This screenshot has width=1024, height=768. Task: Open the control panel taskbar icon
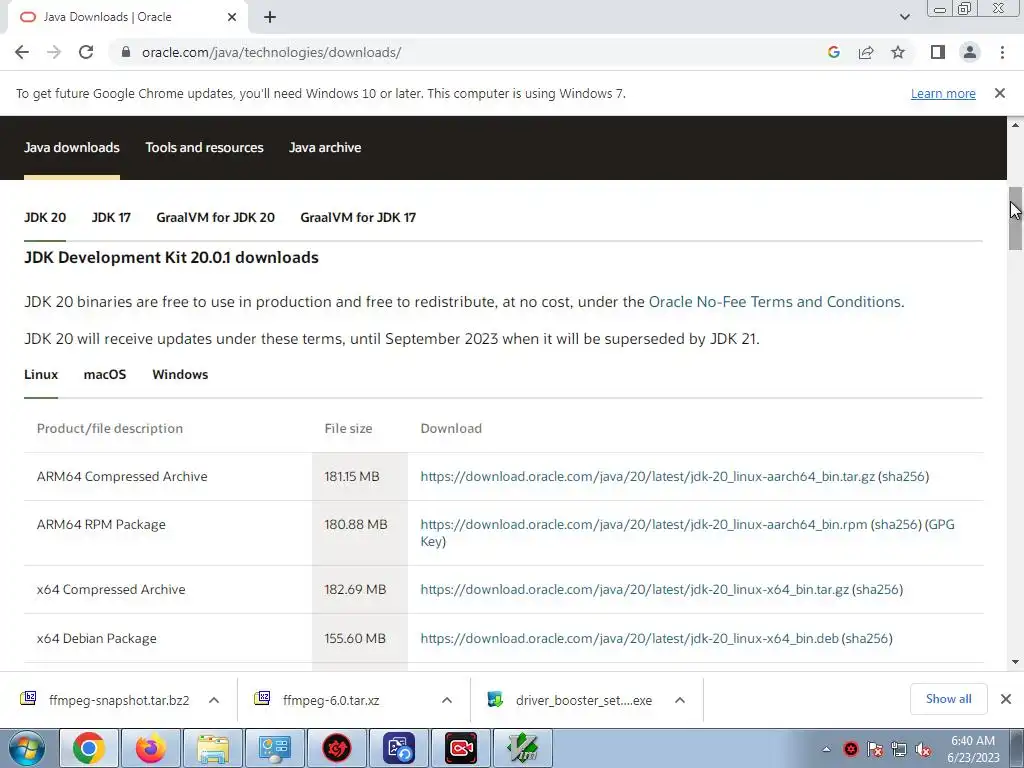(x=275, y=748)
